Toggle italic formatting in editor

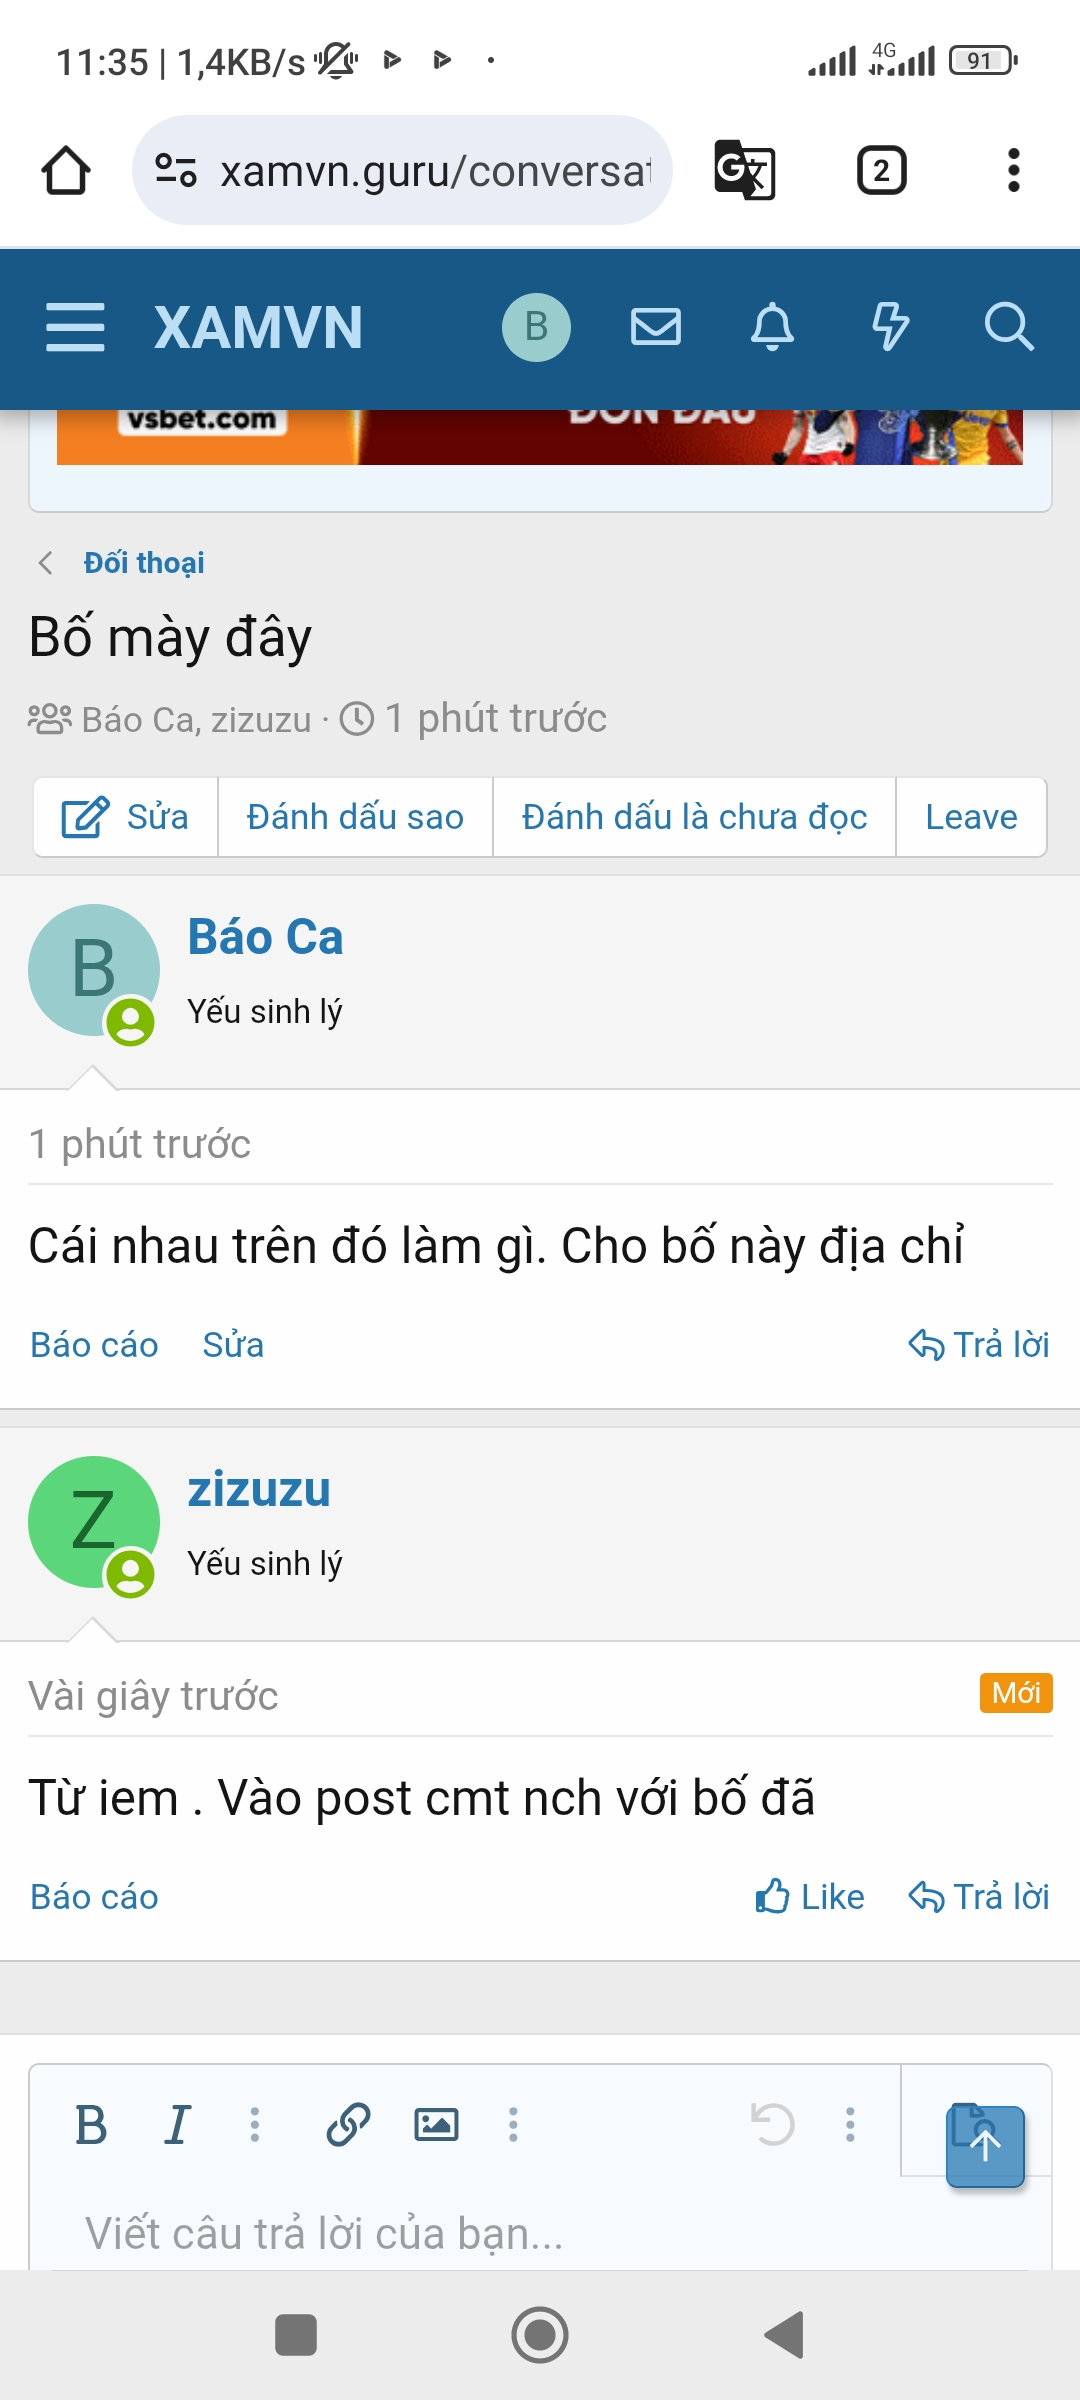[x=178, y=2124]
